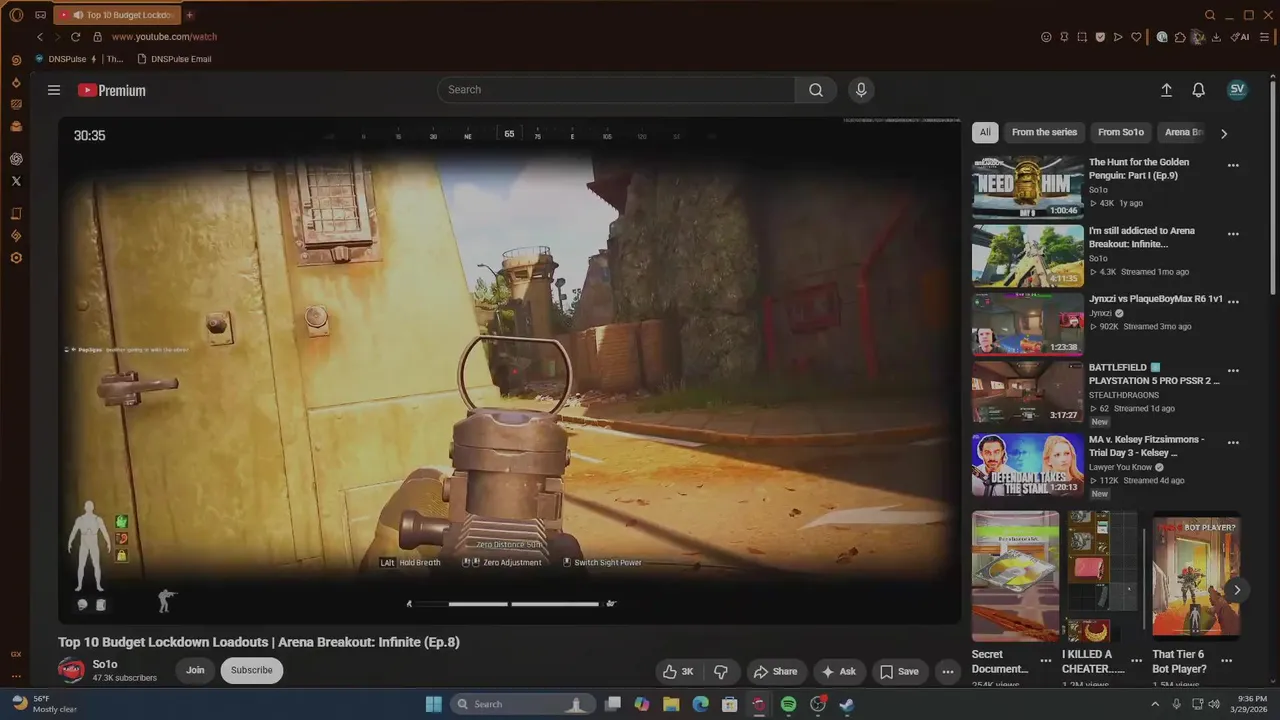Open File Explorer from the taskbar
This screenshot has width=1280, height=720.
pos(671,704)
